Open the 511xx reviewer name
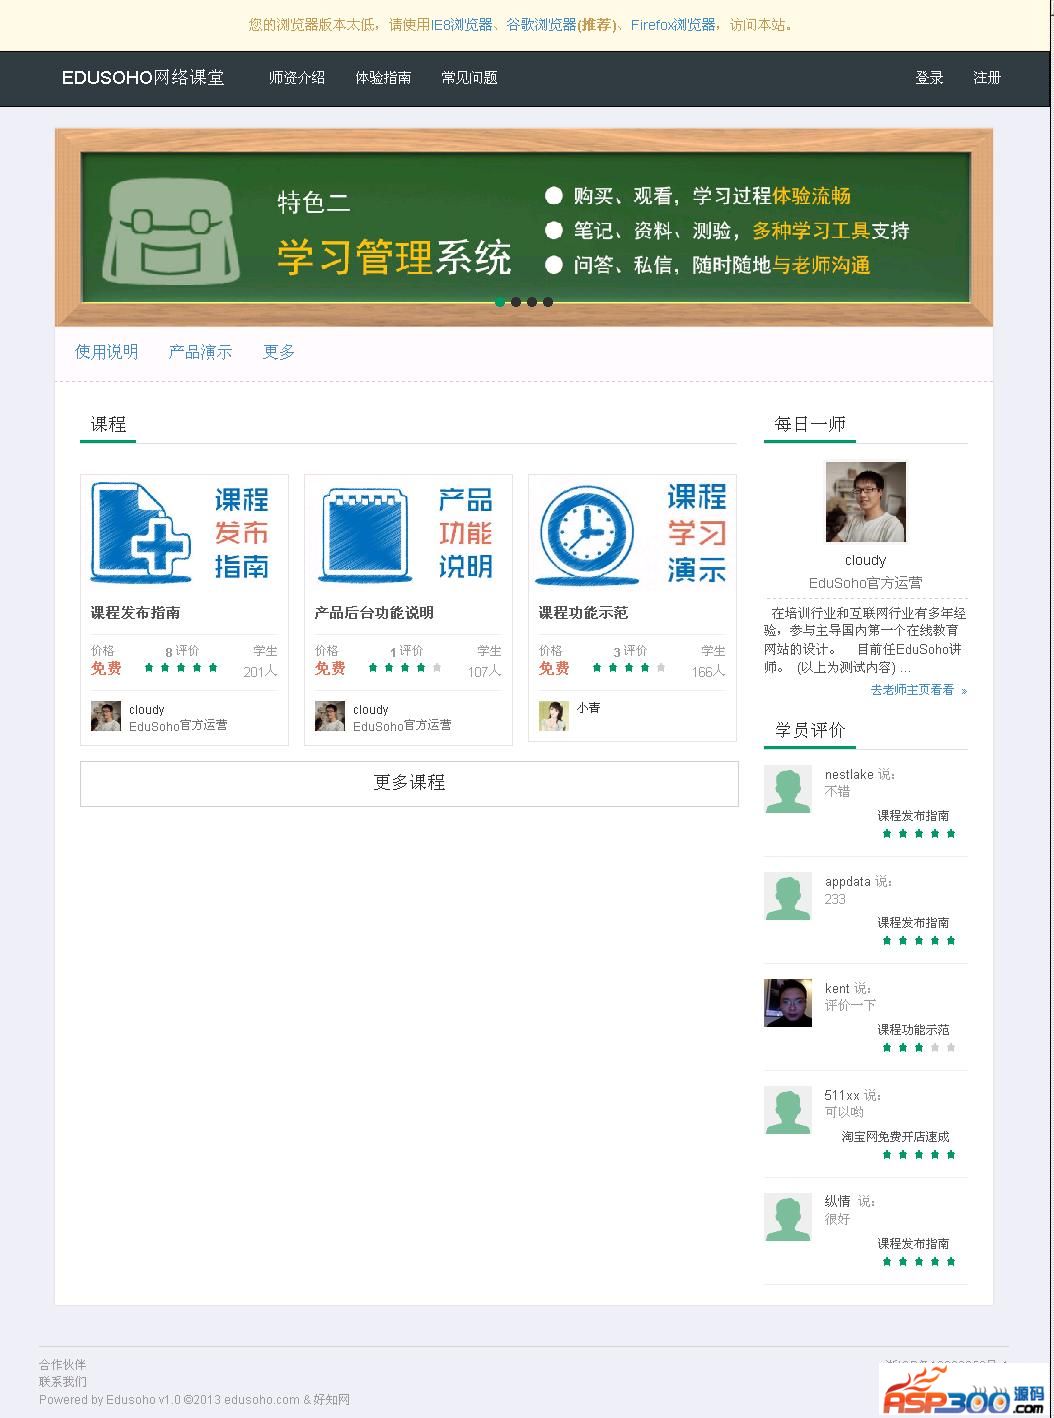This screenshot has height=1418, width=1054. (x=842, y=1096)
